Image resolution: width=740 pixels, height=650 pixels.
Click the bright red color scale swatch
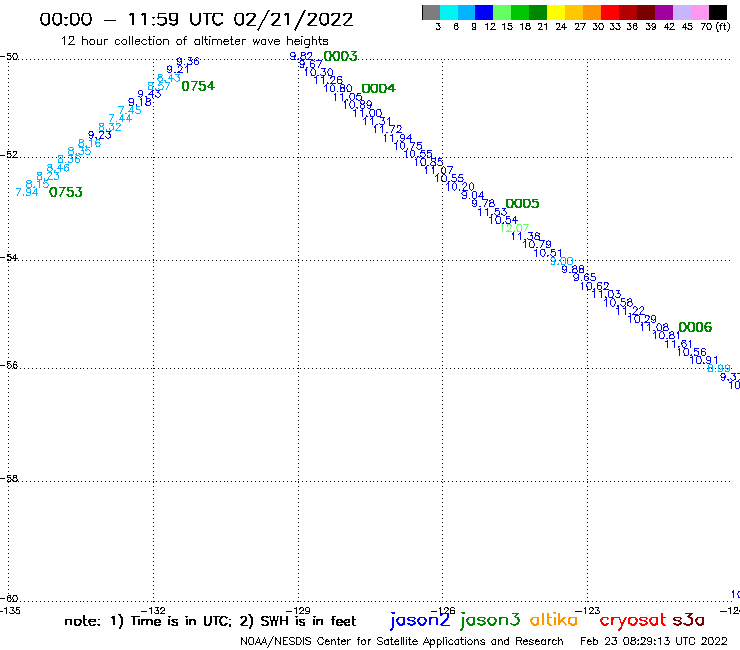(x=610, y=12)
